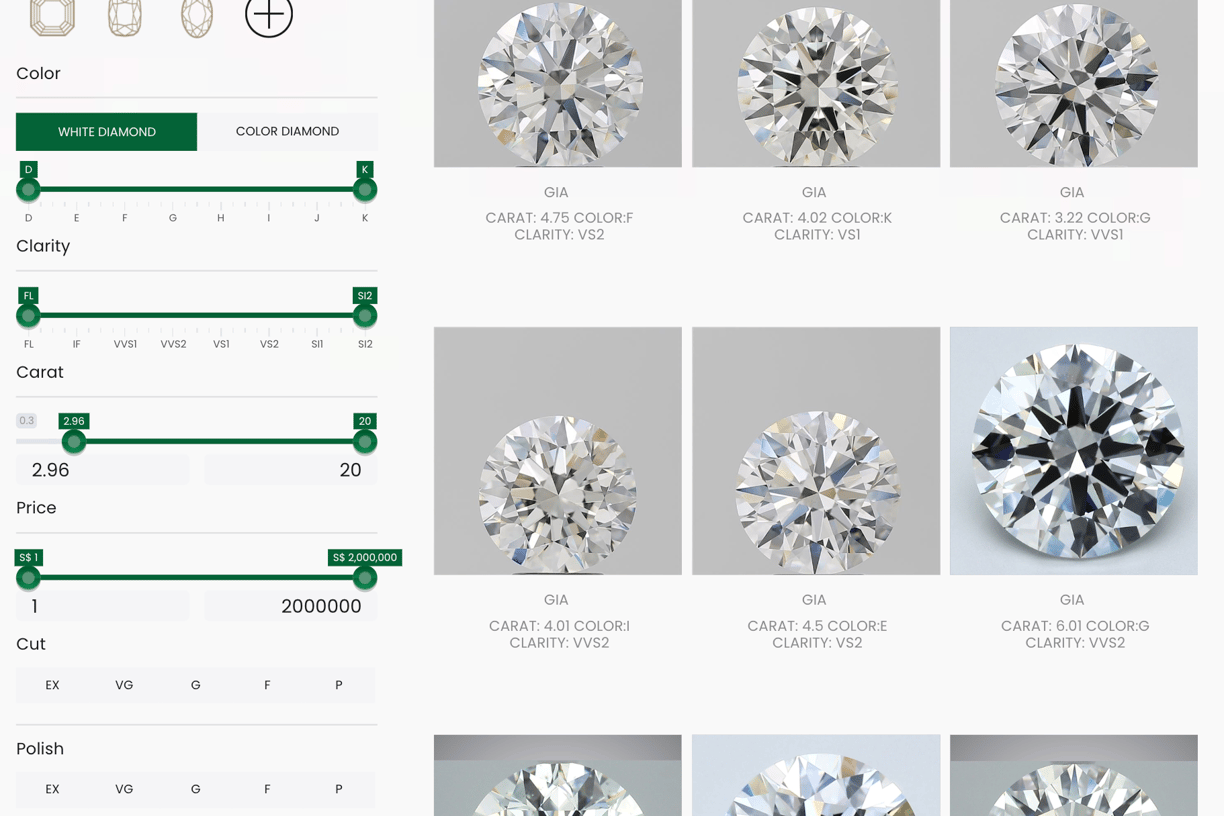Switch to White Diamond tab
The image size is (1224, 816).
[x=106, y=131]
